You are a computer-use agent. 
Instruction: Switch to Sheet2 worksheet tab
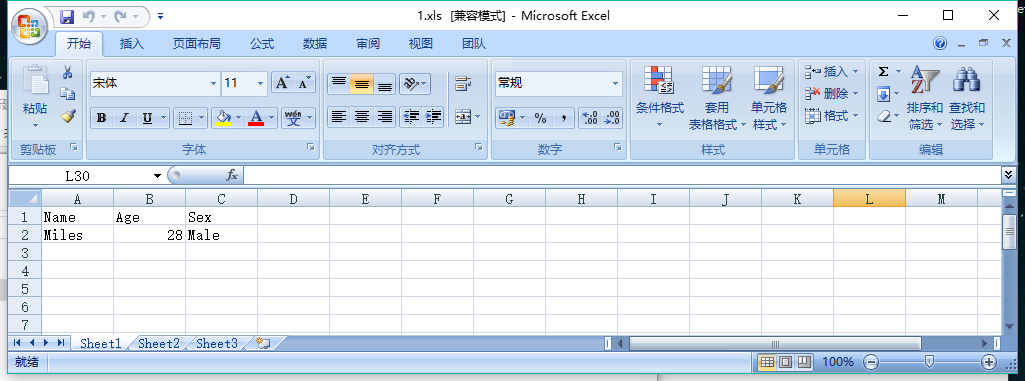pyautogui.click(x=159, y=343)
